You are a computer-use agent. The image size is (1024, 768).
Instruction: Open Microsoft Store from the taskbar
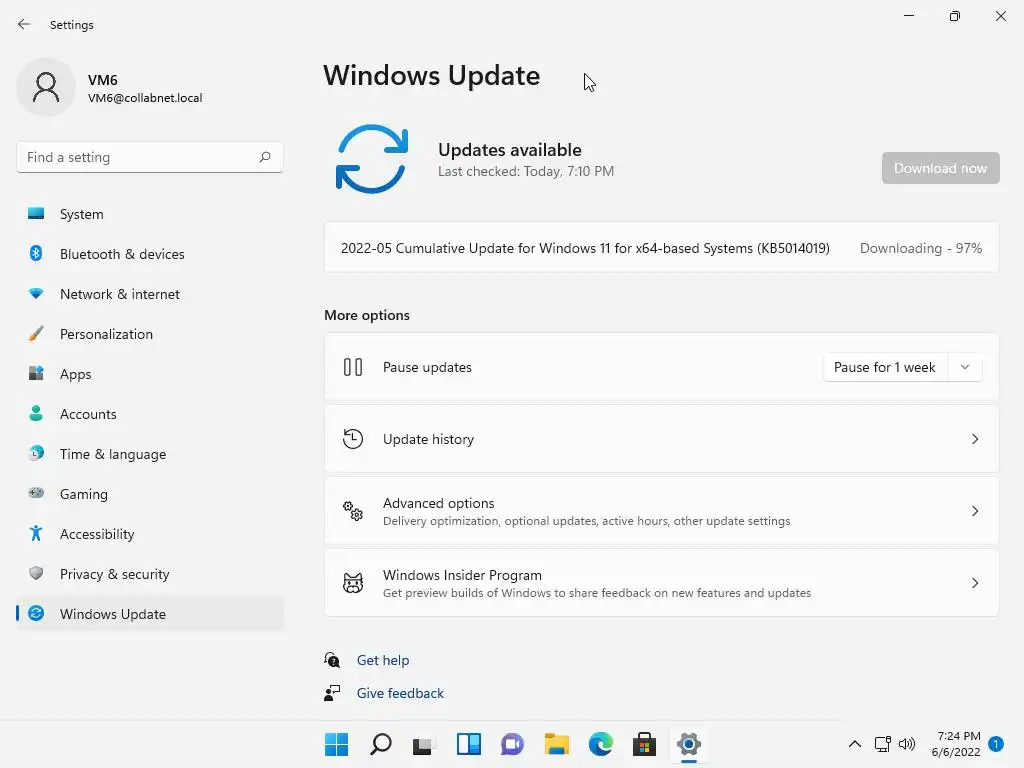tap(645, 744)
